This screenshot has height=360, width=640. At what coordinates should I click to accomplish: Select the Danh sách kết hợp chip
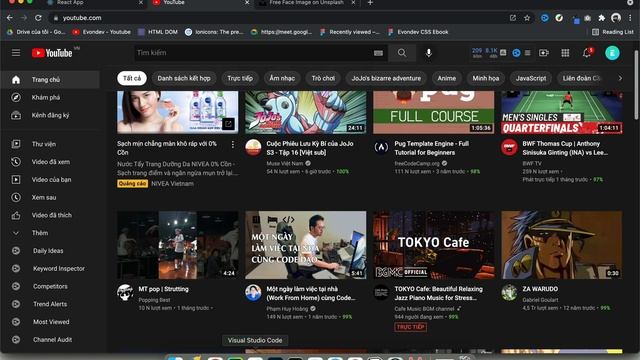184,78
